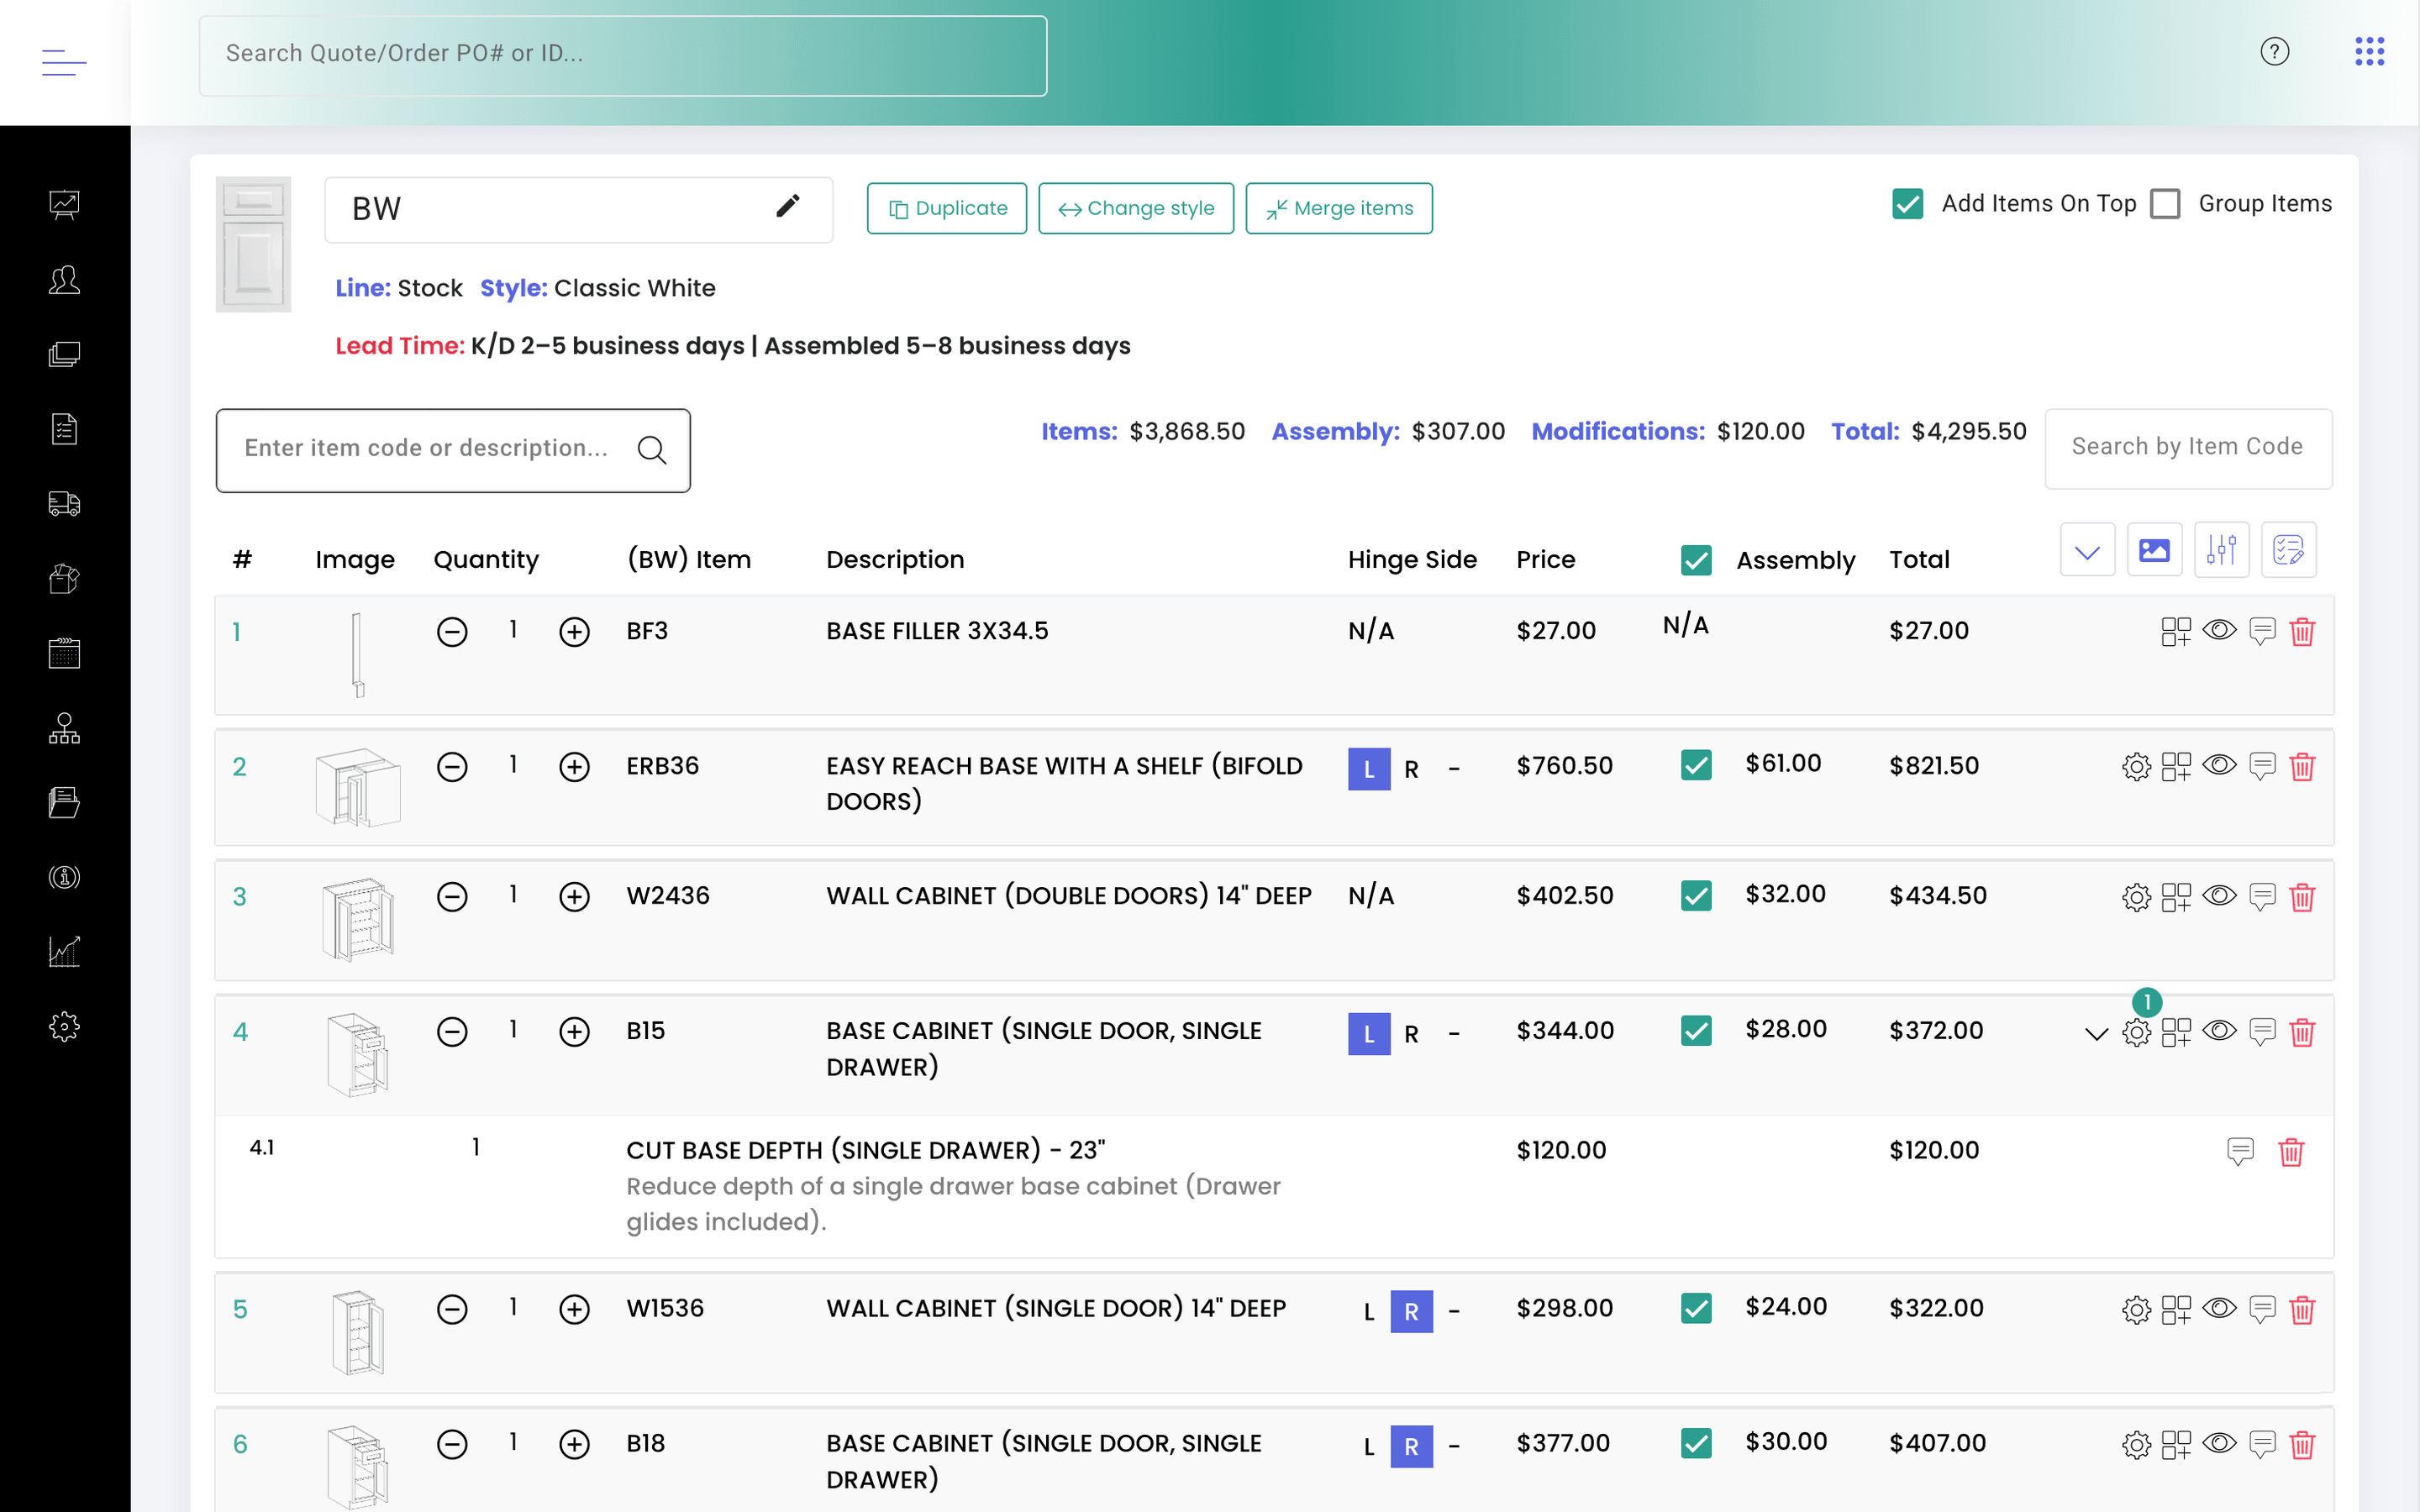Uncheck assembly for W1536 row
The height and width of the screenshot is (1512, 2420).
1696,1308
